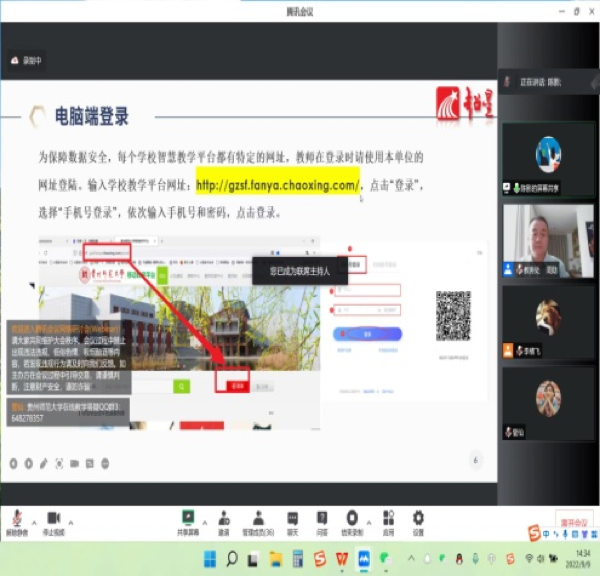600x576 pixels.
Task: Expand the audio options arrow beside microphone
Action: click(34, 521)
